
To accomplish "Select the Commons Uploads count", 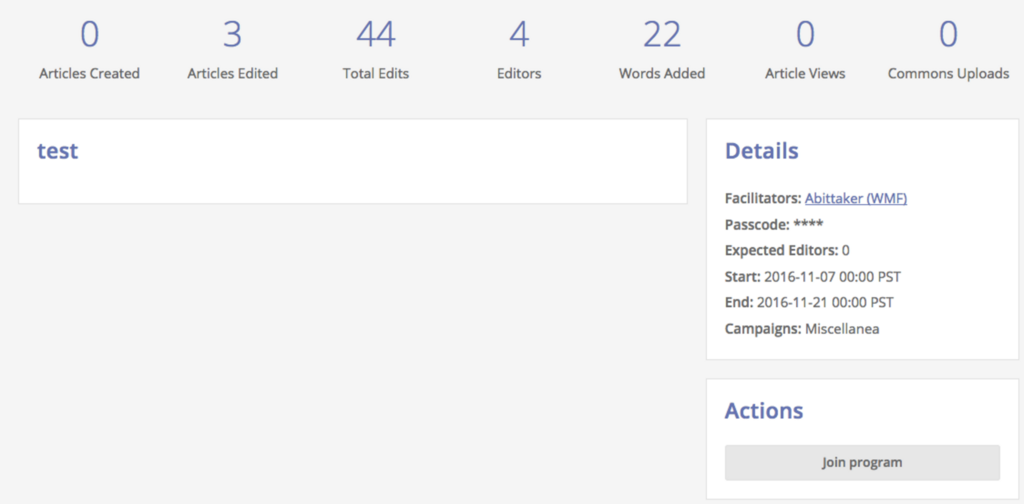I will coord(948,35).
